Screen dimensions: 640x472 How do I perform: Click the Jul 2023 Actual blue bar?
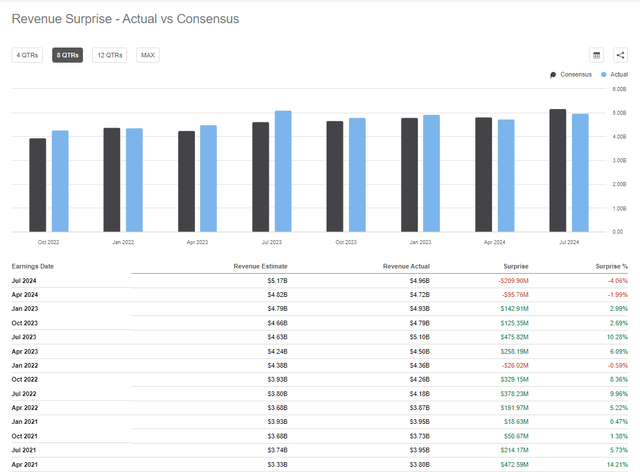pyautogui.click(x=283, y=171)
